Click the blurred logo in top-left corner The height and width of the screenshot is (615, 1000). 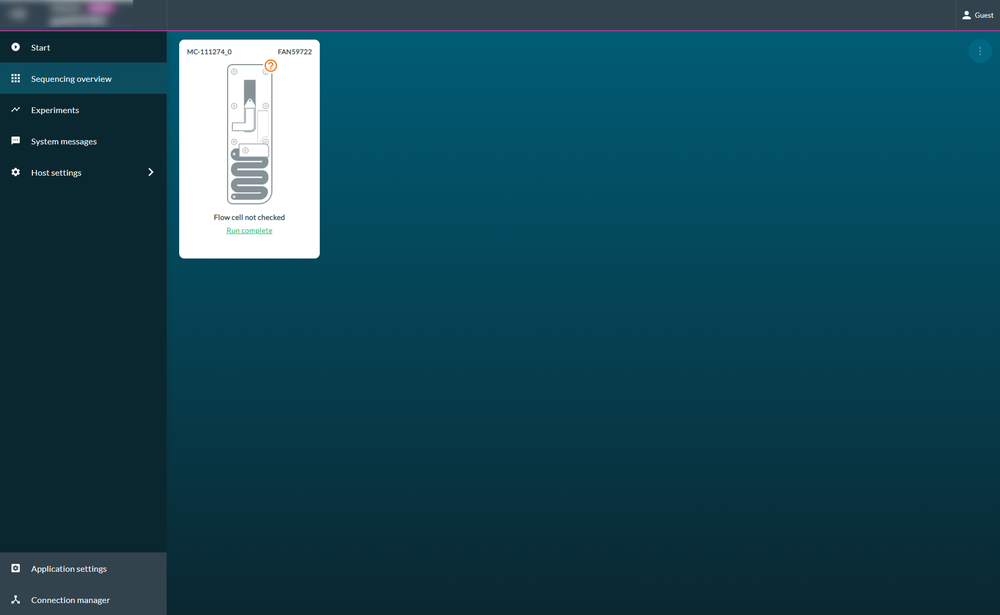[67, 13]
